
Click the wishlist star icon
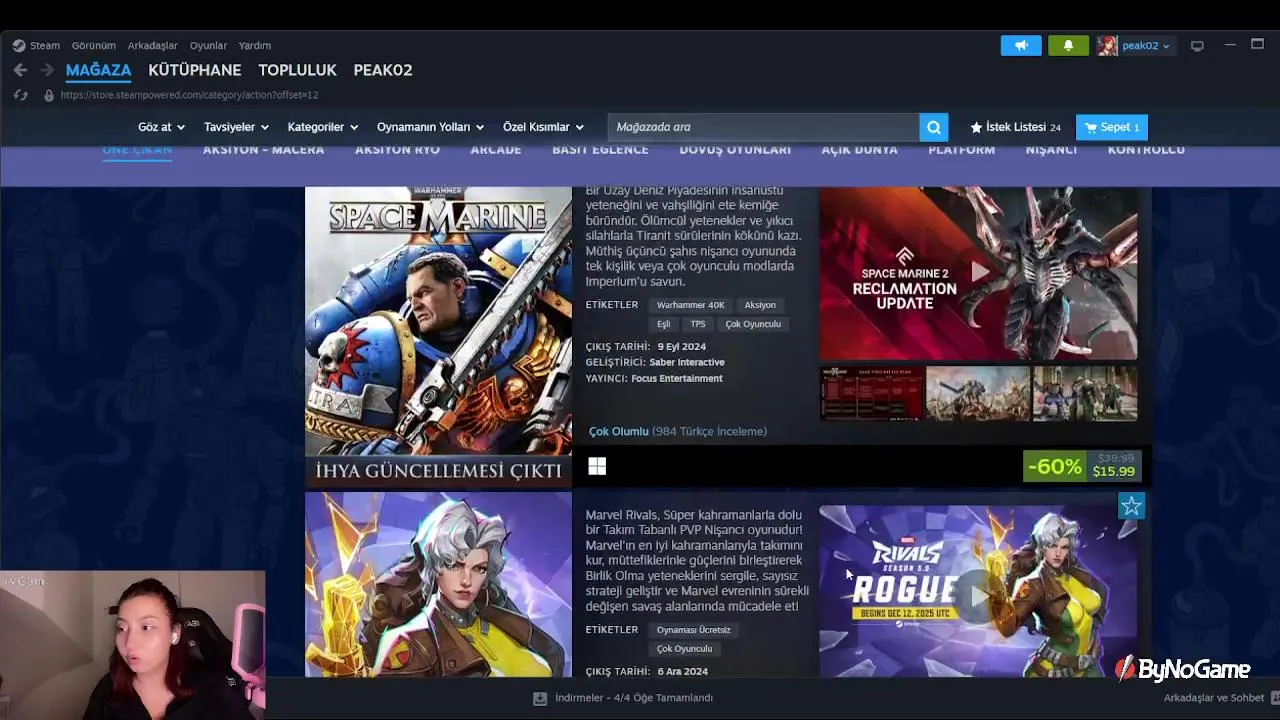click(x=976, y=127)
